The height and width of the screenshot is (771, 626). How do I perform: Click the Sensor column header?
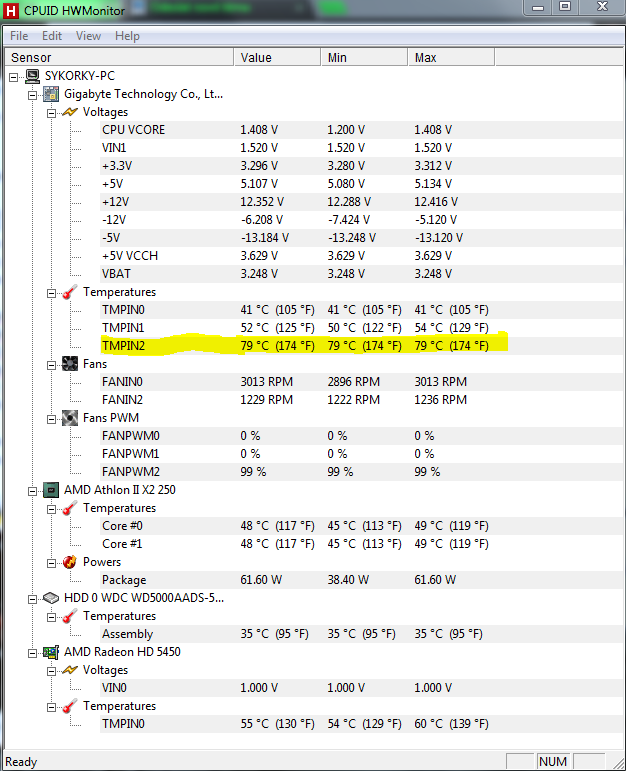click(x=118, y=58)
